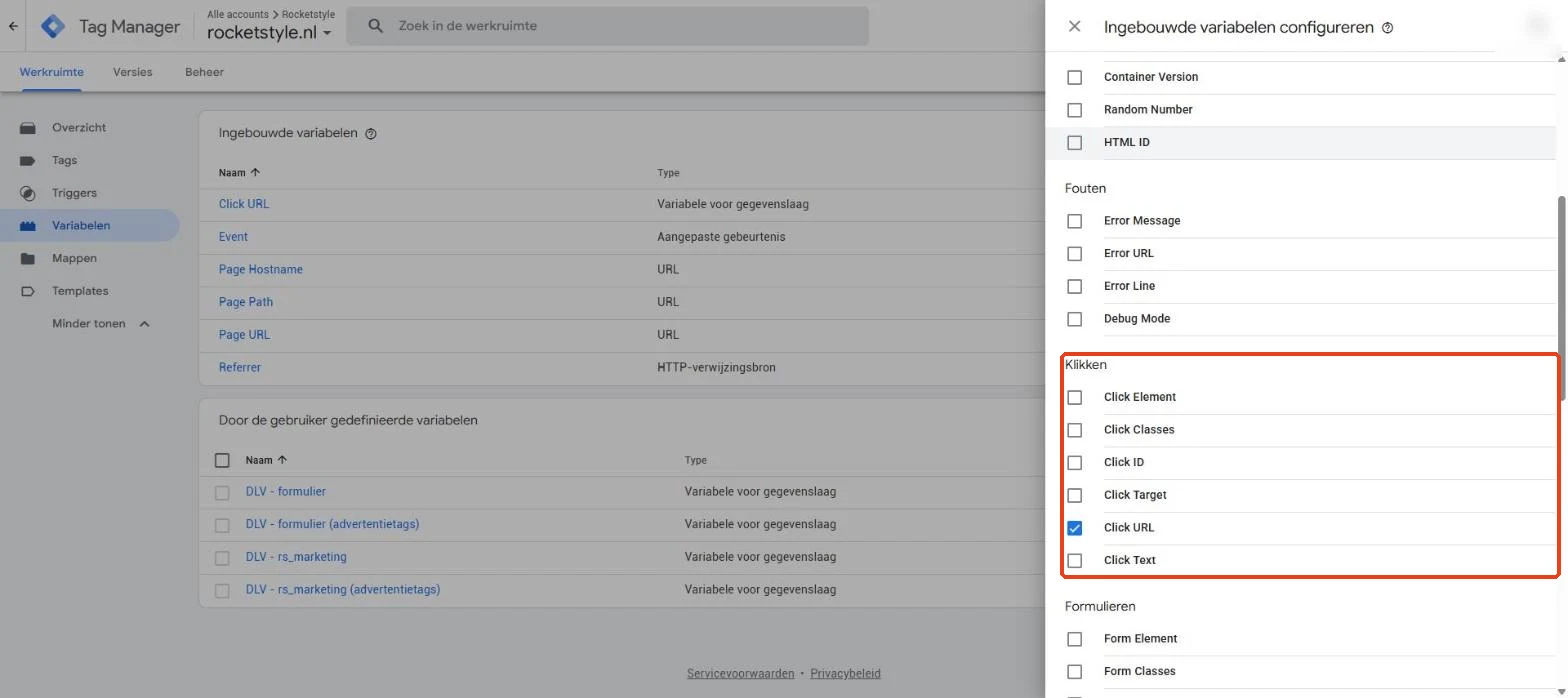The image size is (1568, 698).
Task: Switch to the Werkruimte tab
Action: tap(52, 72)
